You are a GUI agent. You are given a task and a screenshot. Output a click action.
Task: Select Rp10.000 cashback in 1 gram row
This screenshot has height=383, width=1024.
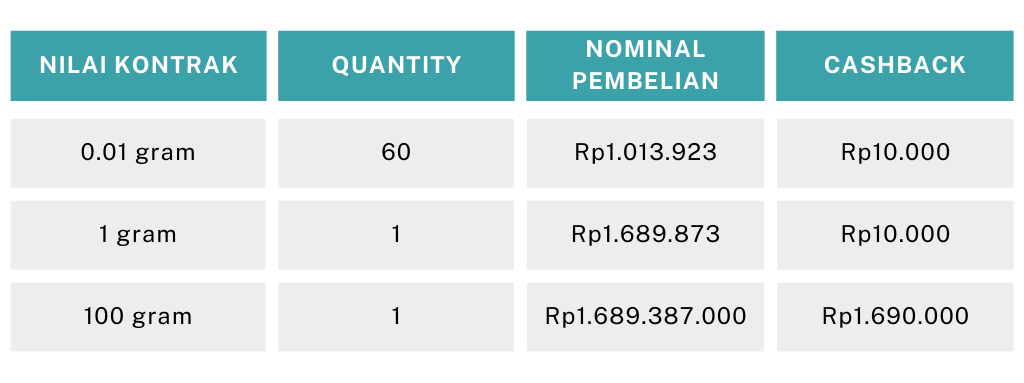(895, 235)
